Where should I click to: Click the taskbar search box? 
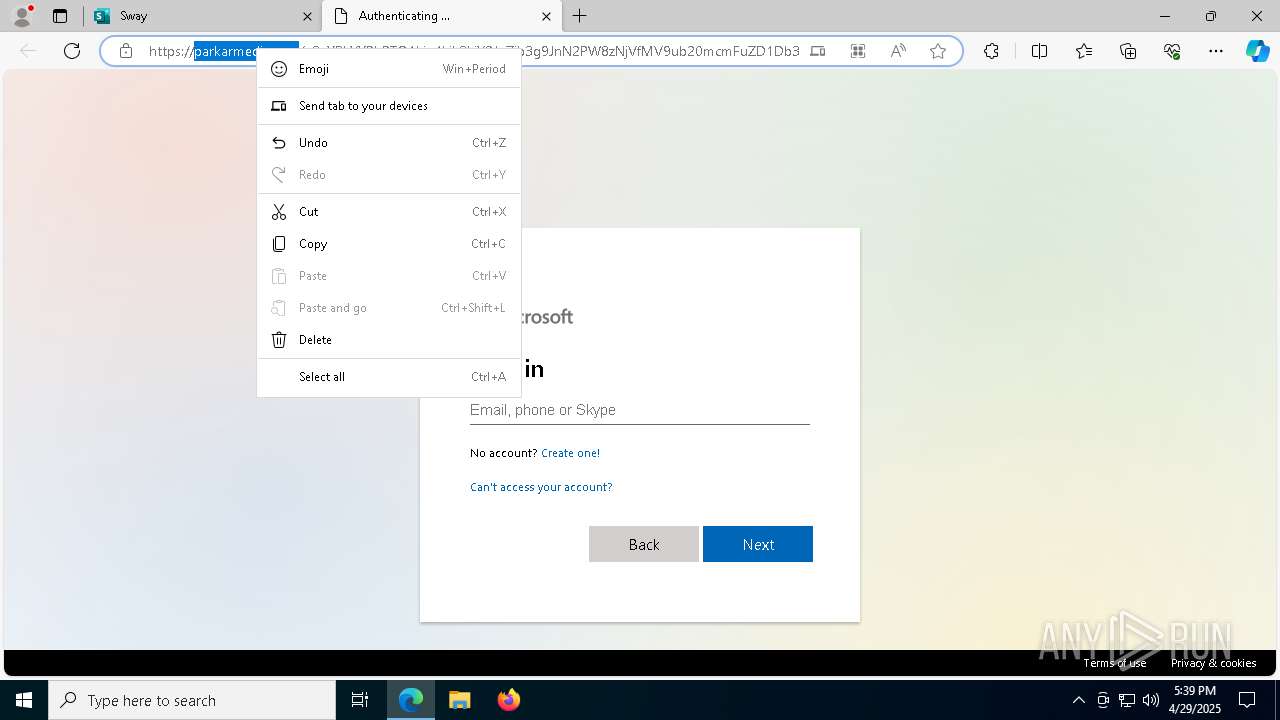tap(192, 700)
